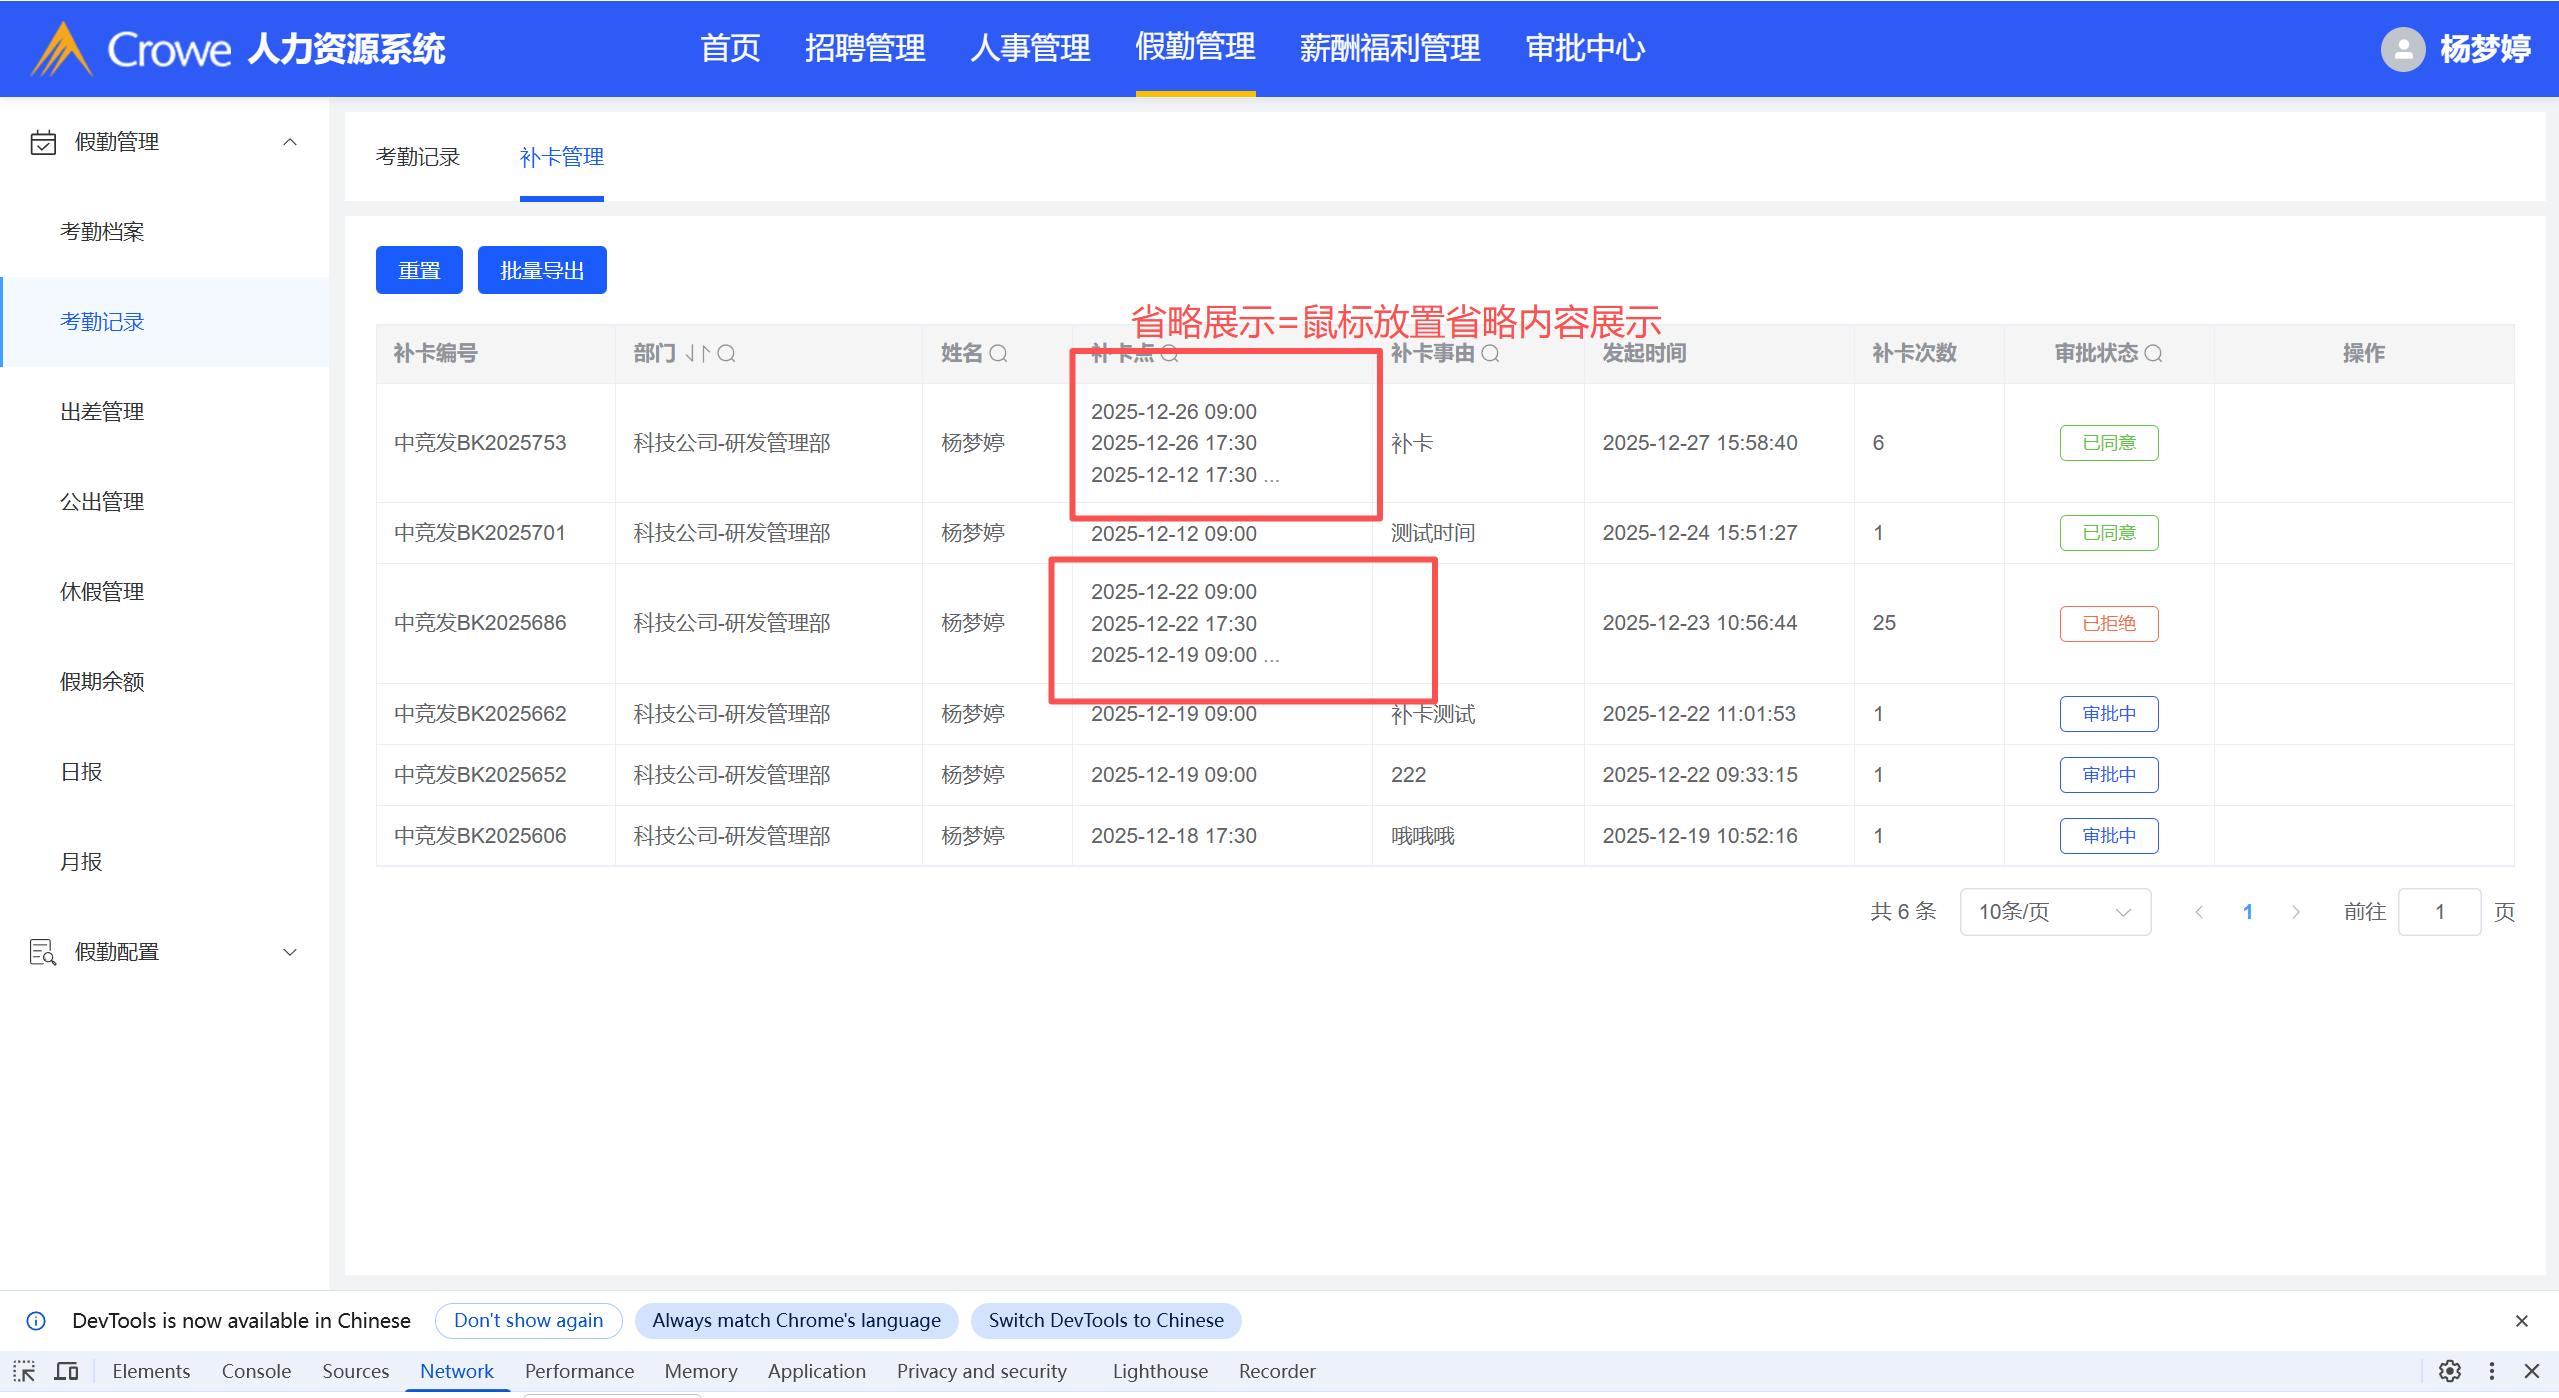Click the 批量导出 button
This screenshot has height=1398, width=2559.
[541, 270]
